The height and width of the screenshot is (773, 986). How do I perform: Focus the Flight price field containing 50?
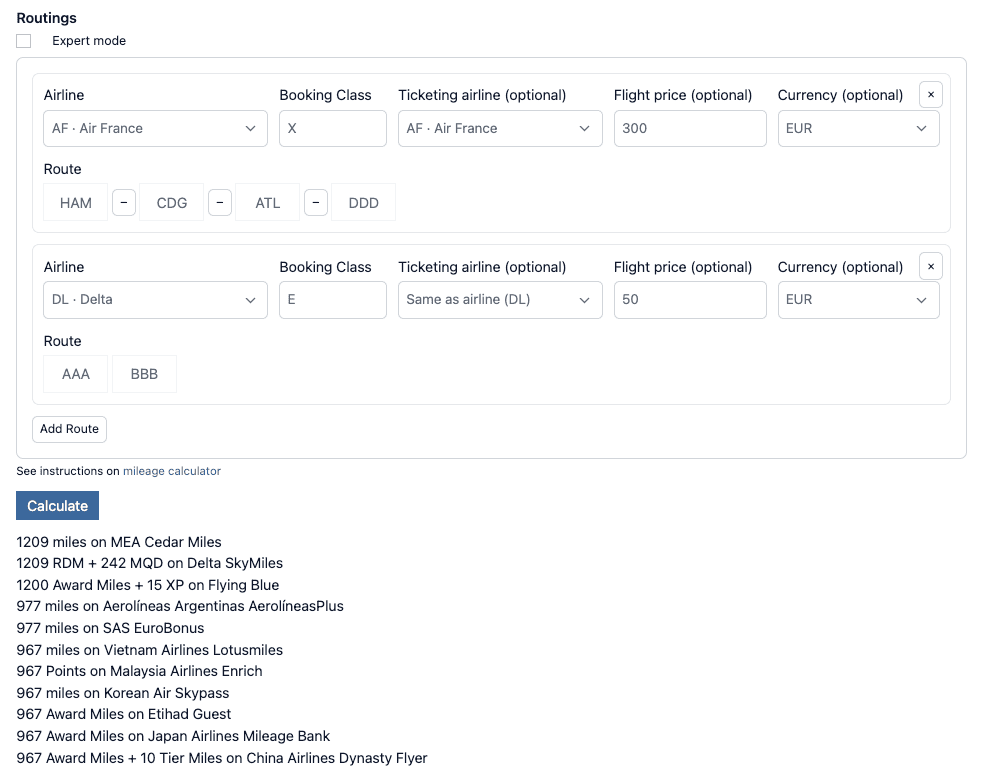(x=690, y=300)
